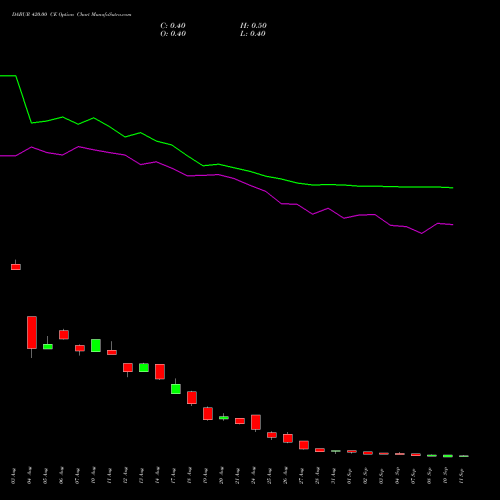The width and height of the screenshot is (500, 500).
Task: Select the red candle for 21 Aug
Action: pyautogui.click(x=240, y=421)
